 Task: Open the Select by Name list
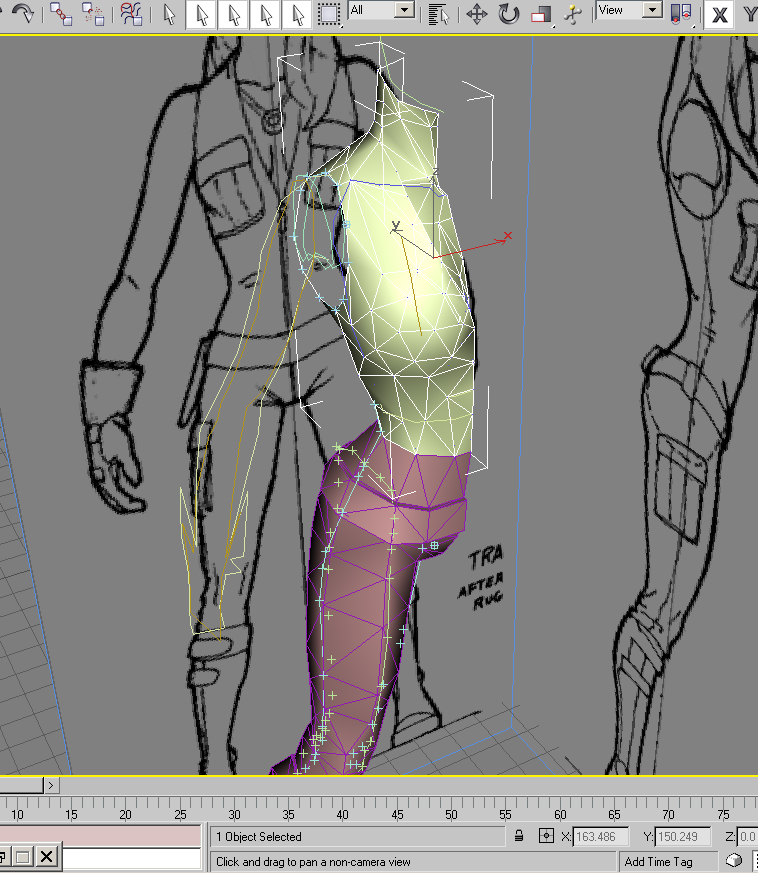pos(436,14)
